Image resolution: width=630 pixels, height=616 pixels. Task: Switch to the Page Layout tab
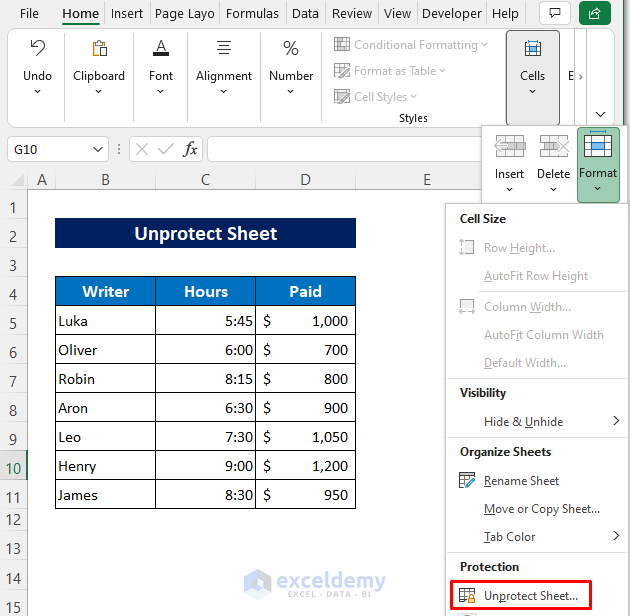click(184, 13)
